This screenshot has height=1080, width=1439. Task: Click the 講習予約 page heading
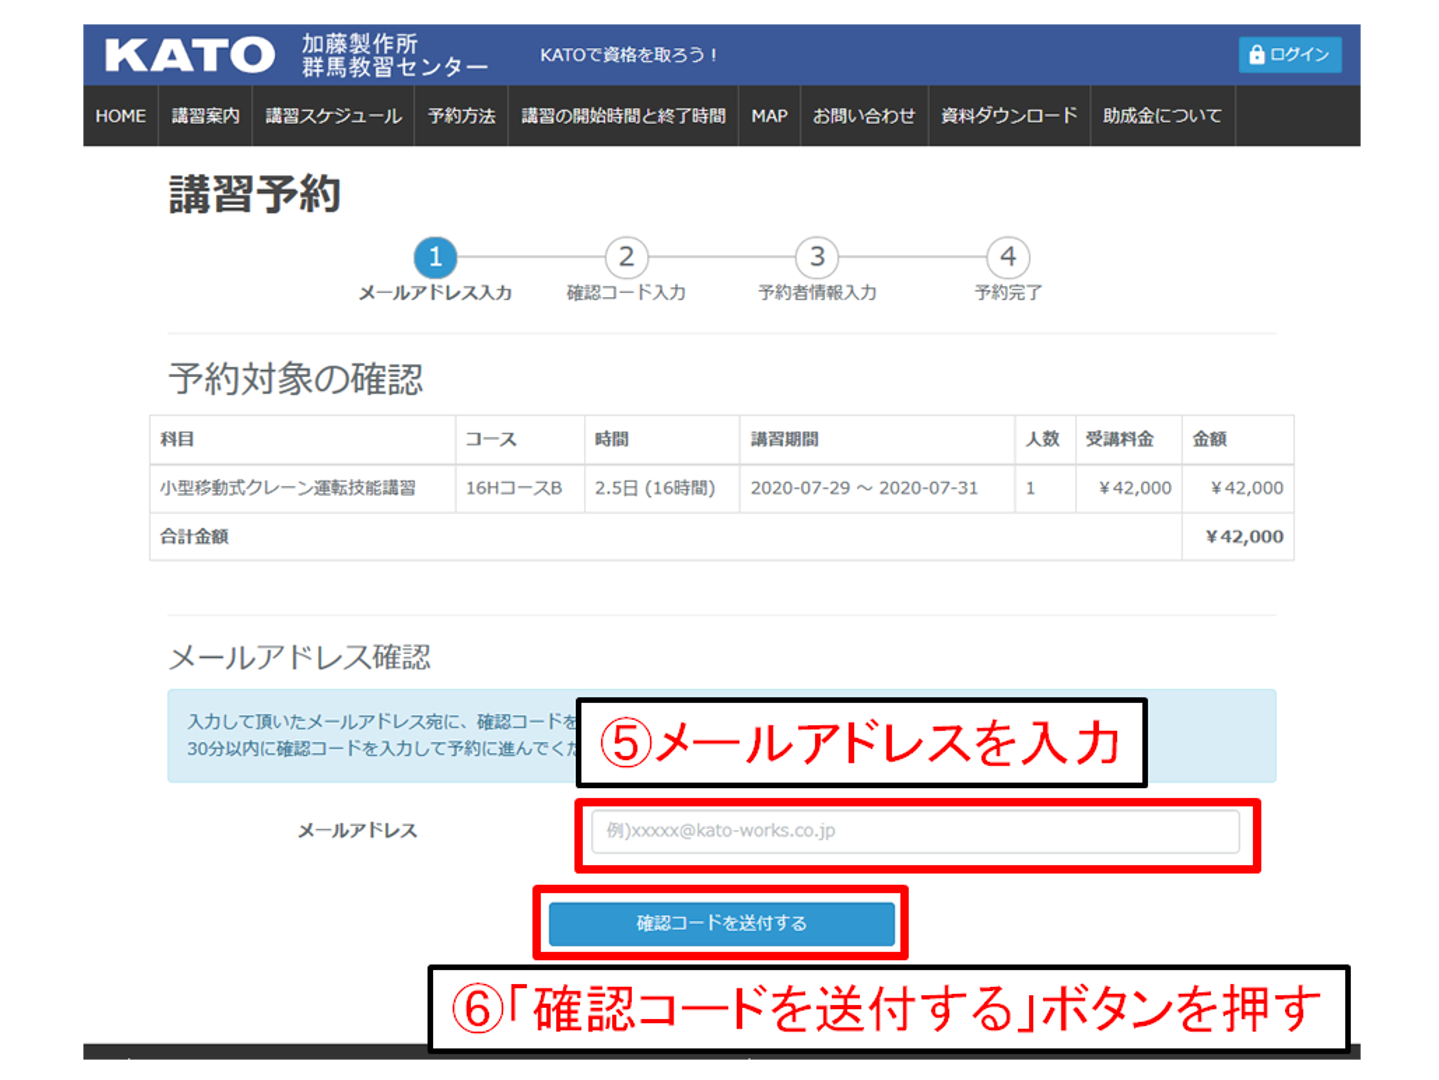[255, 194]
